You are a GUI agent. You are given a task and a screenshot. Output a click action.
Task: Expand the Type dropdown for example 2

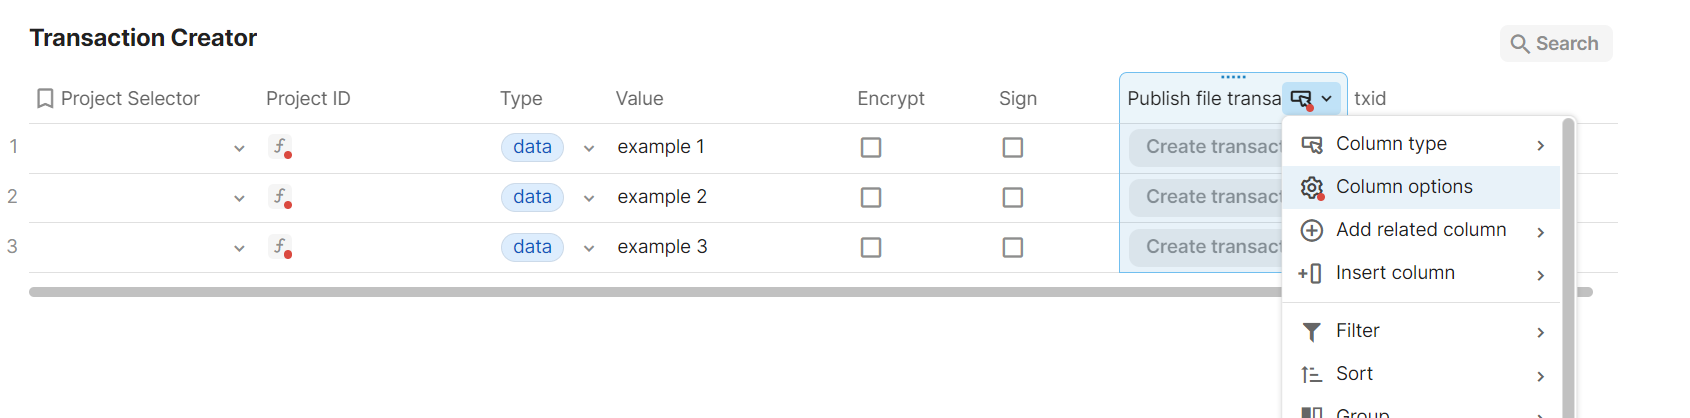[589, 198]
